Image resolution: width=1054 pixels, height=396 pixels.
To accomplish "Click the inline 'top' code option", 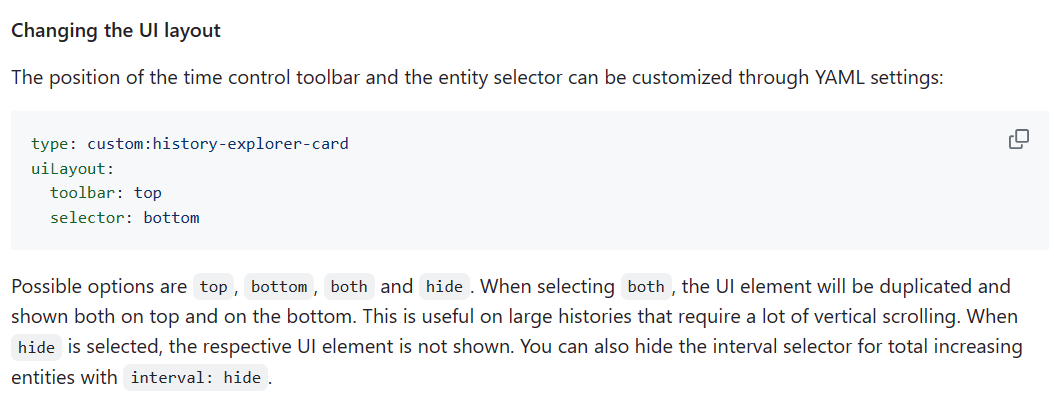I will pos(214,287).
